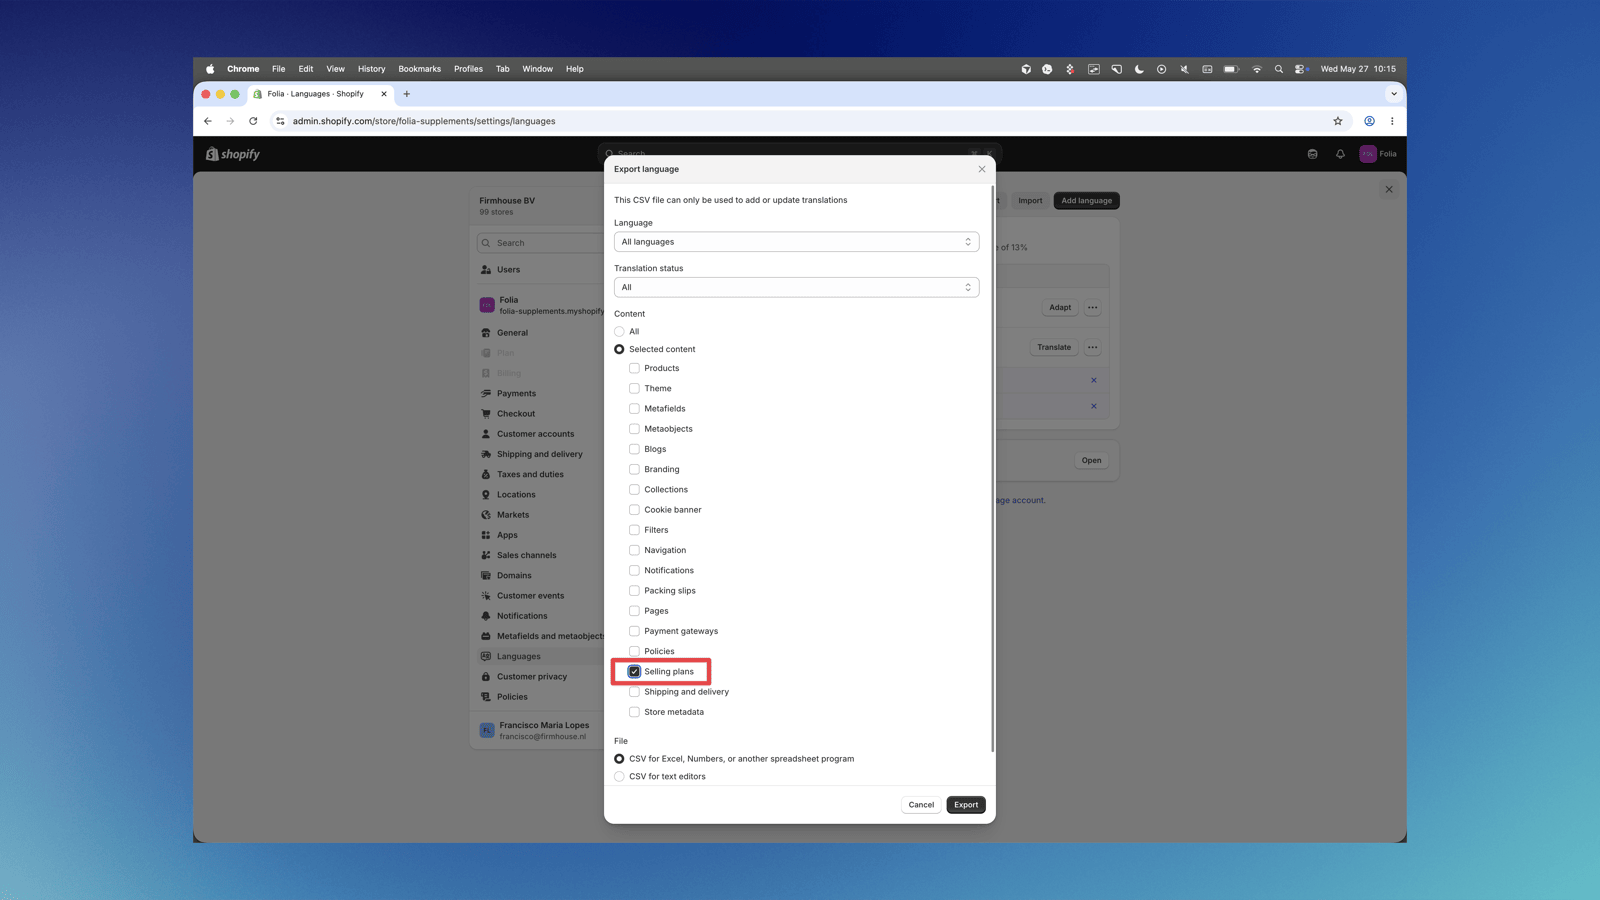1600x900 pixels.
Task: Check the Packing slips checkbox
Action: pos(634,591)
